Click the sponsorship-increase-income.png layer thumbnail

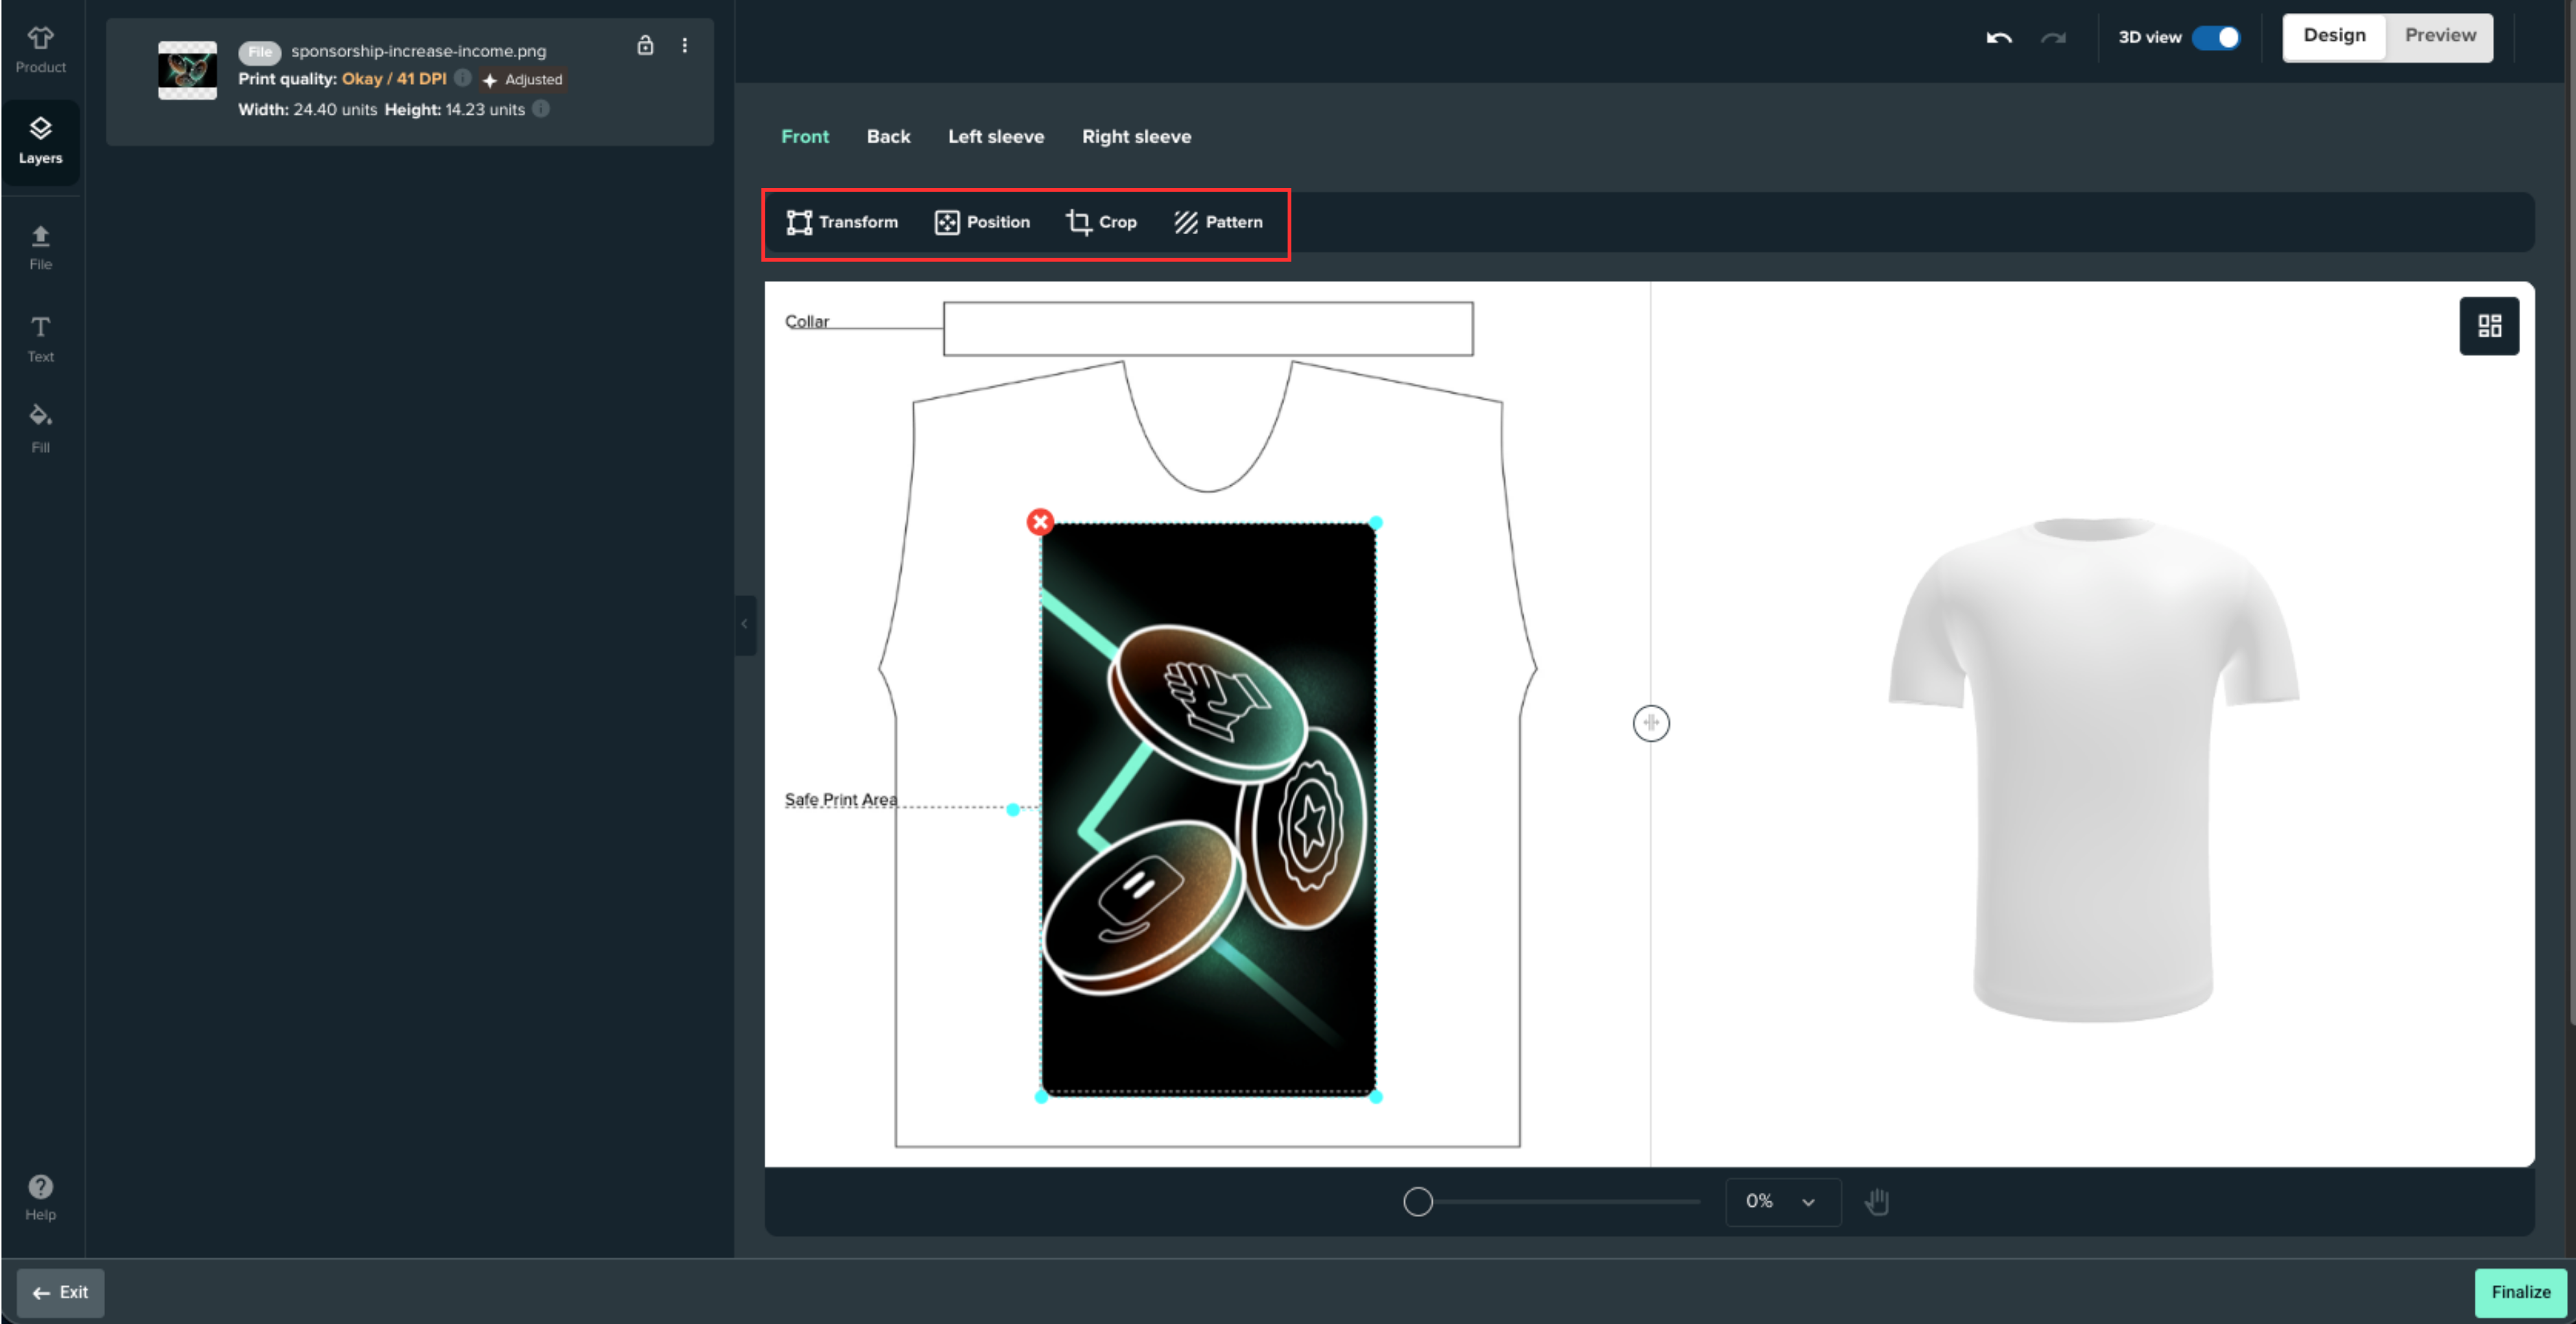[x=187, y=70]
